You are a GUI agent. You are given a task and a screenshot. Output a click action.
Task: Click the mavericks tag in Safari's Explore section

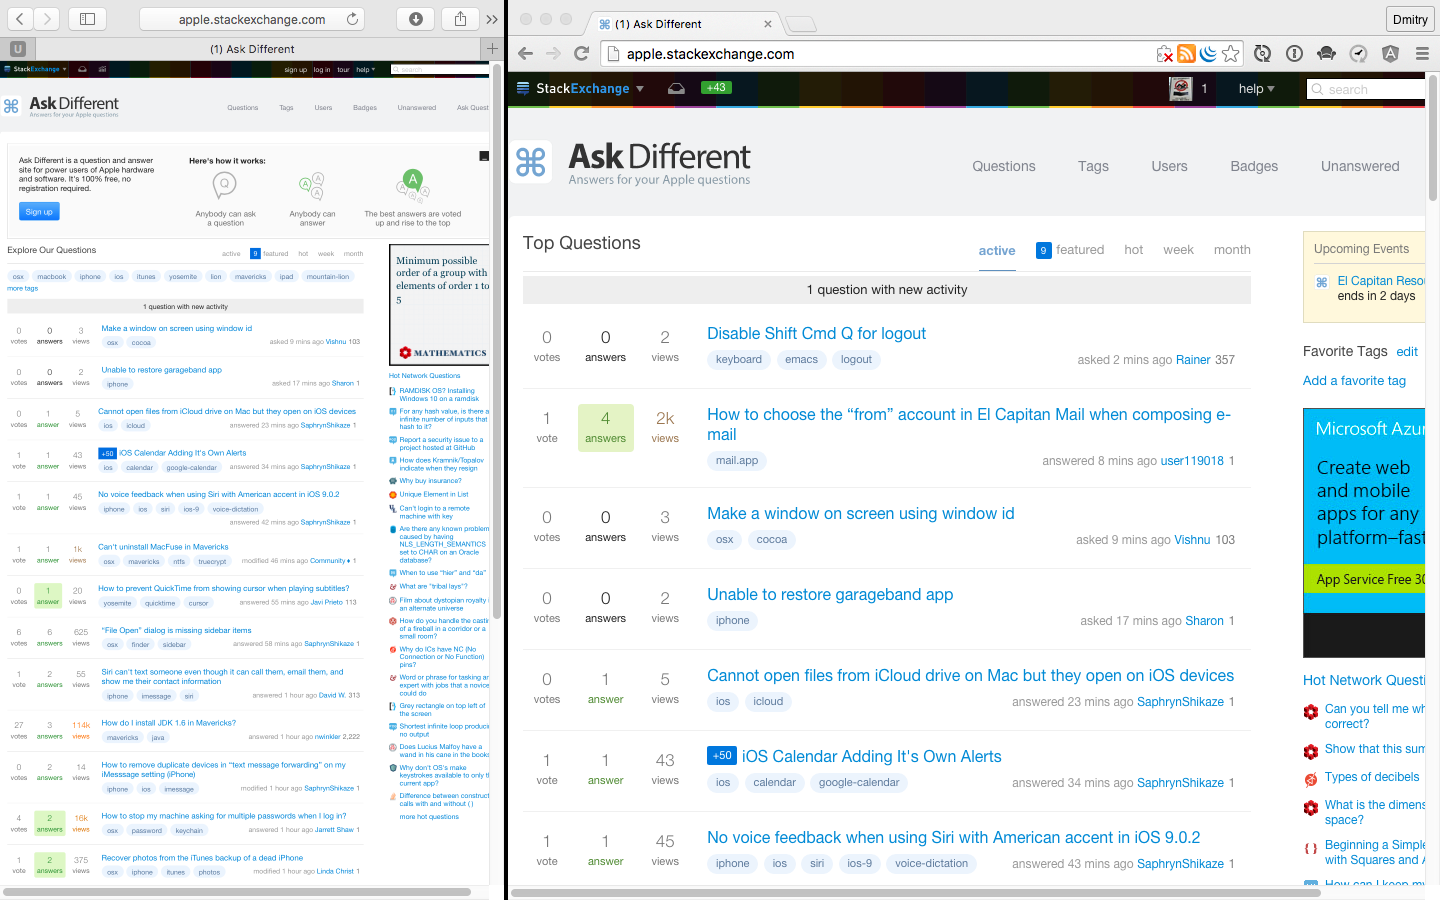click(251, 277)
